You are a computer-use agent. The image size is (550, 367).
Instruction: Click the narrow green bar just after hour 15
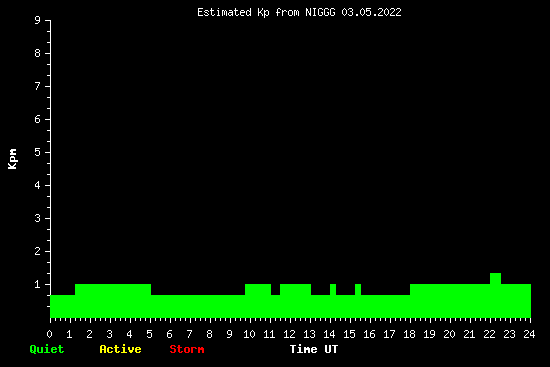click(358, 301)
